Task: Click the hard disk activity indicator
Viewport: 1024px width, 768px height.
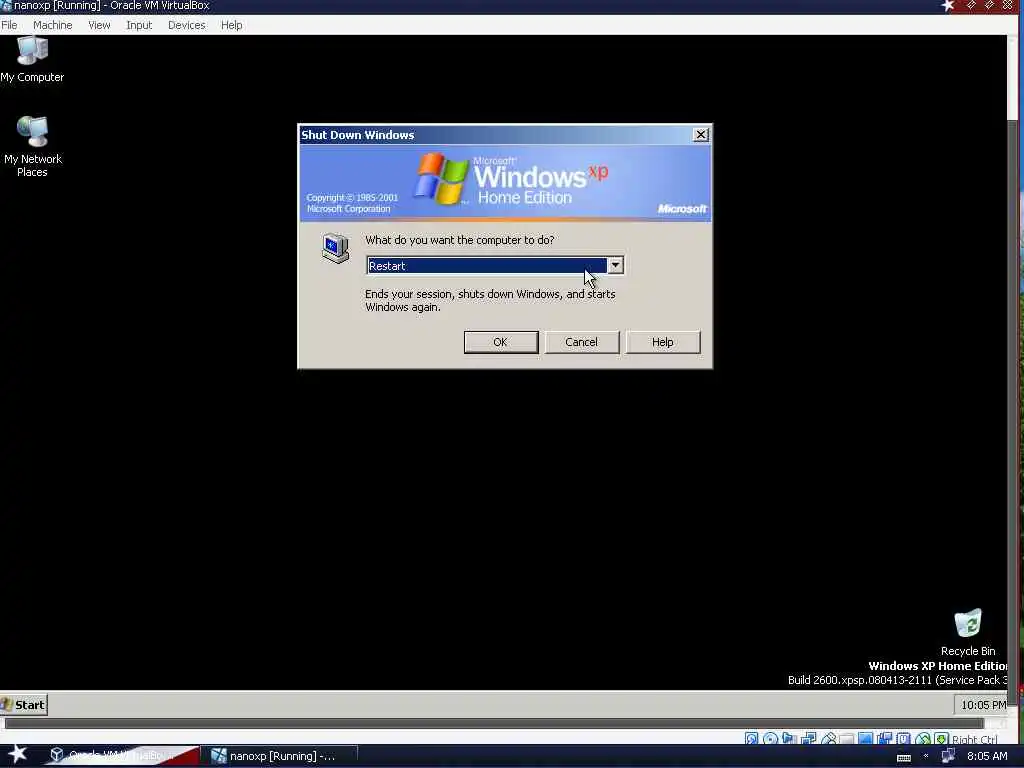Action: tap(752, 739)
